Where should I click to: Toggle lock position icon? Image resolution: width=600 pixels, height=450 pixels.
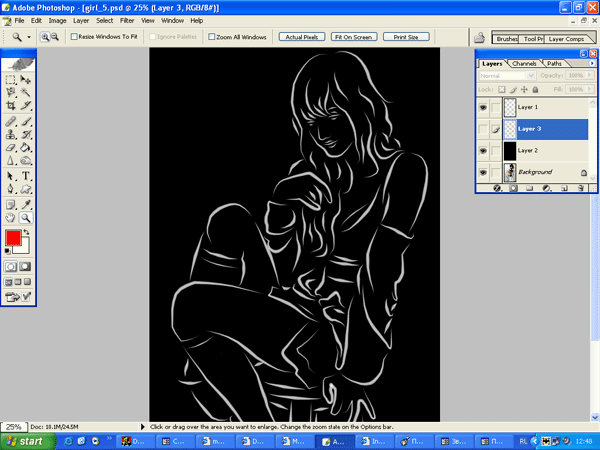(x=524, y=90)
